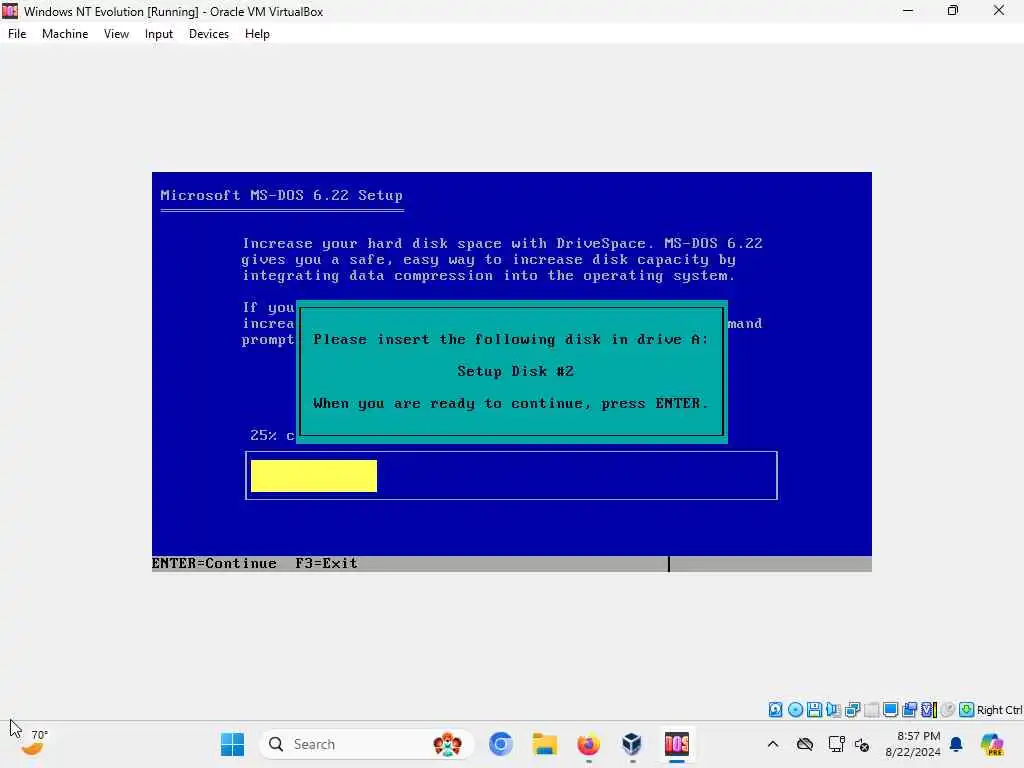Restore down the VirtualBox VM window
Screen dimensions: 1024x768
pyautogui.click(x=953, y=11)
